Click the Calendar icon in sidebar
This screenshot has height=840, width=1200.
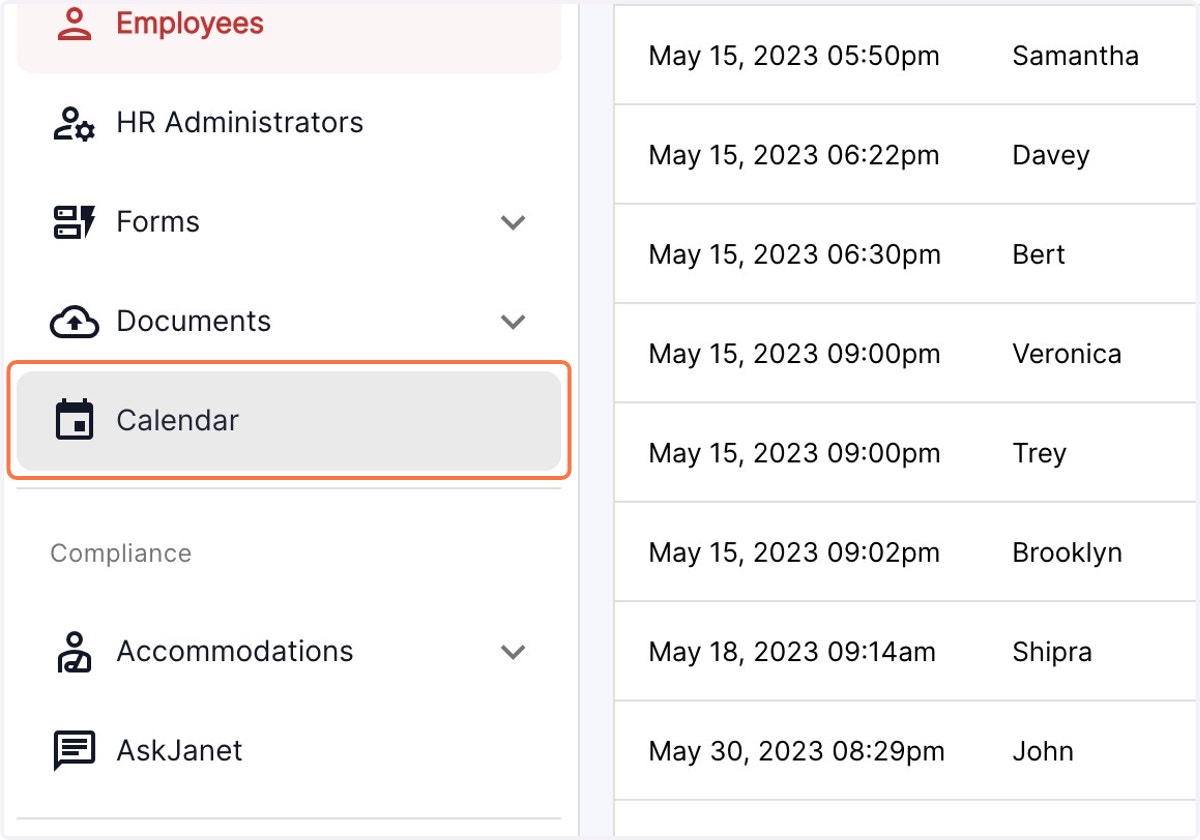(x=74, y=420)
